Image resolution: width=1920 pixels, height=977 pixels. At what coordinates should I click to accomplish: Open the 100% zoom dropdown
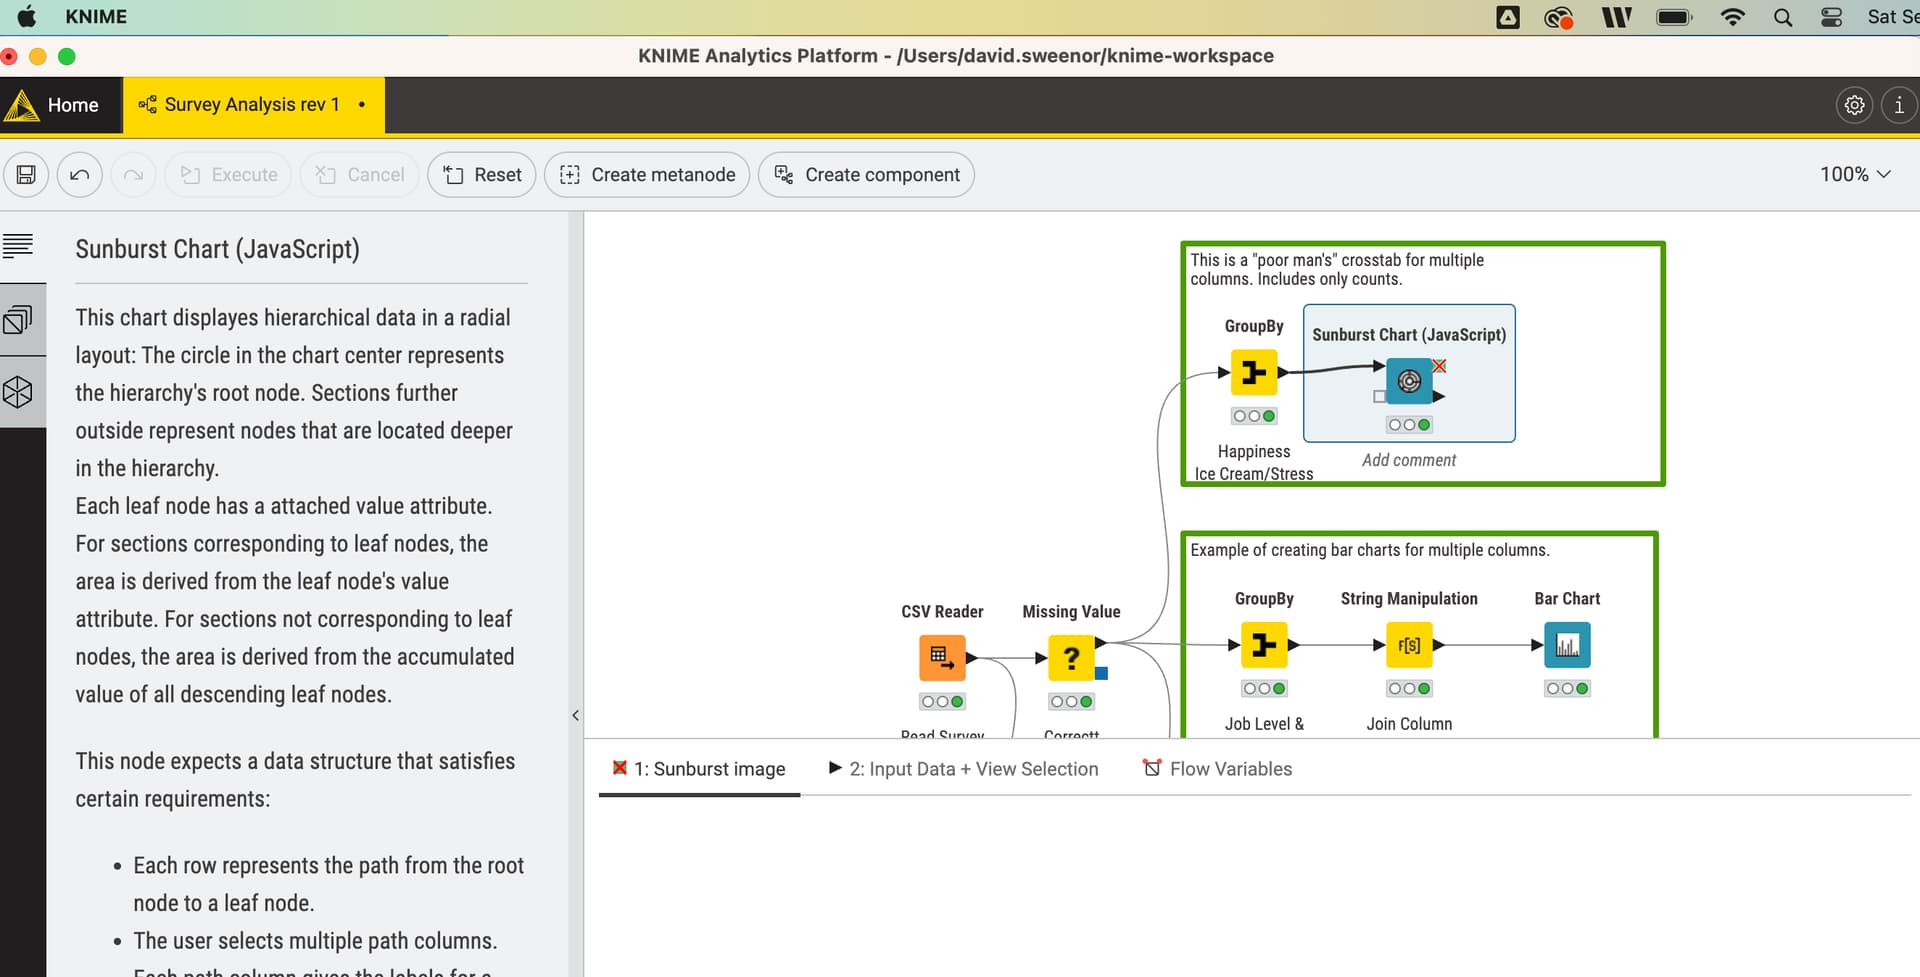point(1855,174)
